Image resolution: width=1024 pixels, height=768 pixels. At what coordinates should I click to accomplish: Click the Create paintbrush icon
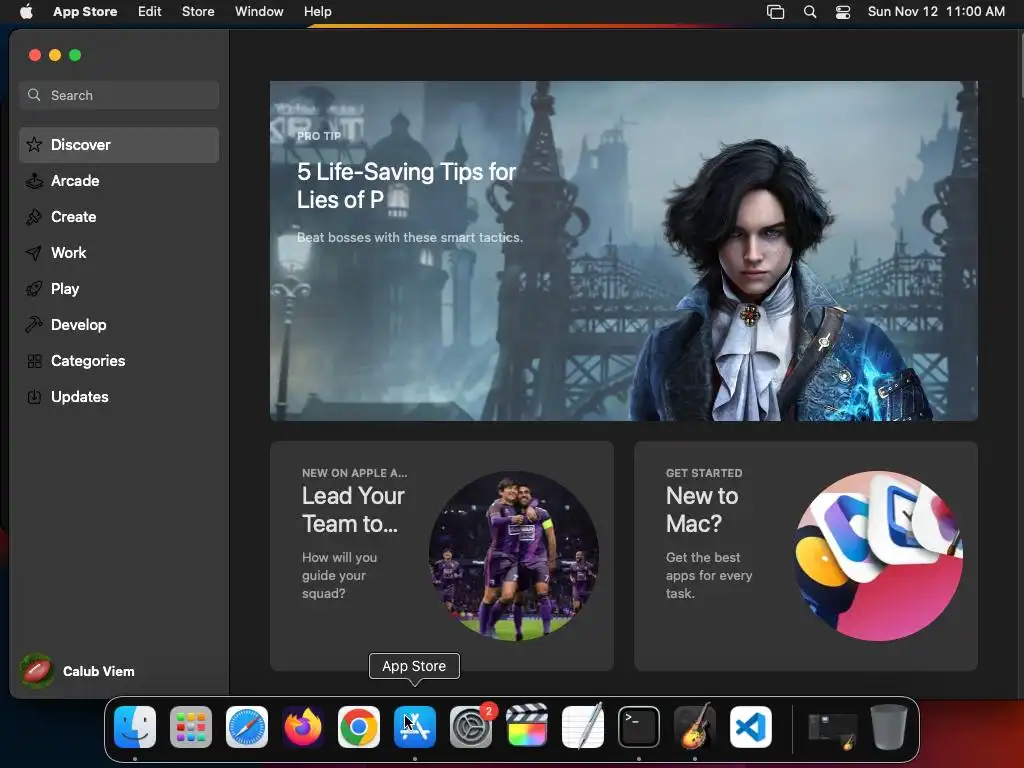(x=34, y=217)
